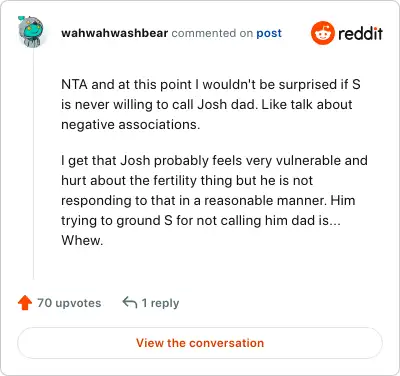The height and width of the screenshot is (376, 400).
Task: Click 'negative associations' text line
Action: [x=130, y=124]
